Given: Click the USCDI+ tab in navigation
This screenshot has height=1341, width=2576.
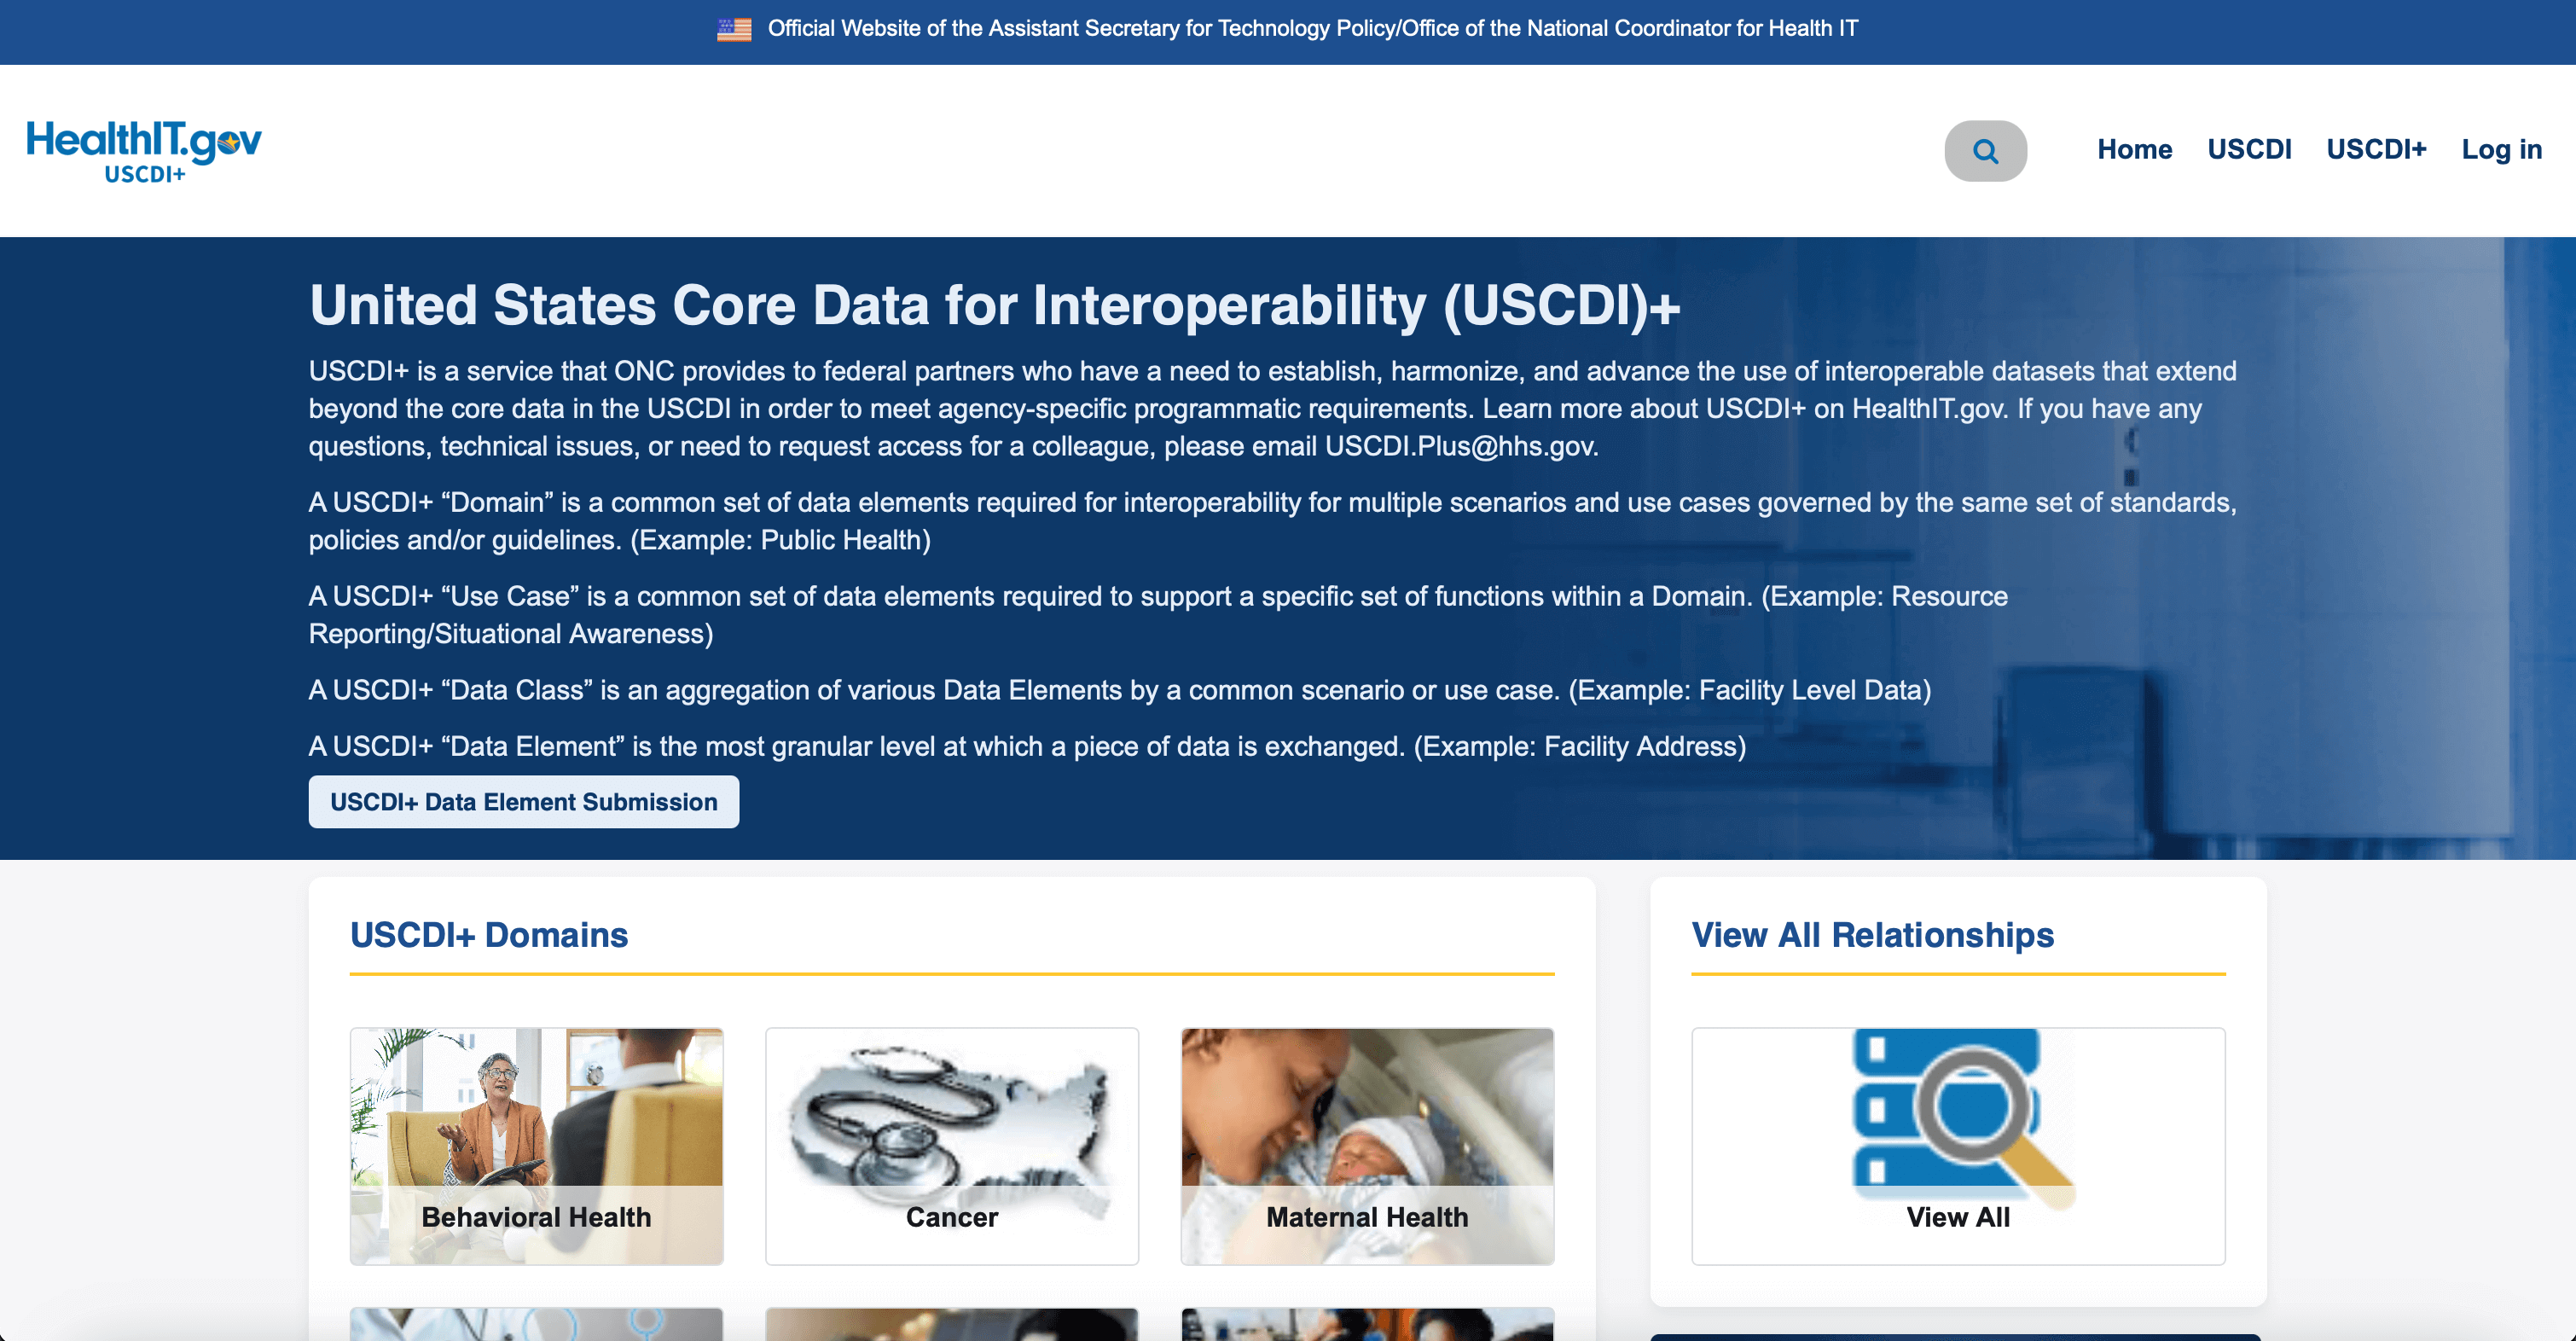Looking at the screenshot, I should coord(2376,150).
